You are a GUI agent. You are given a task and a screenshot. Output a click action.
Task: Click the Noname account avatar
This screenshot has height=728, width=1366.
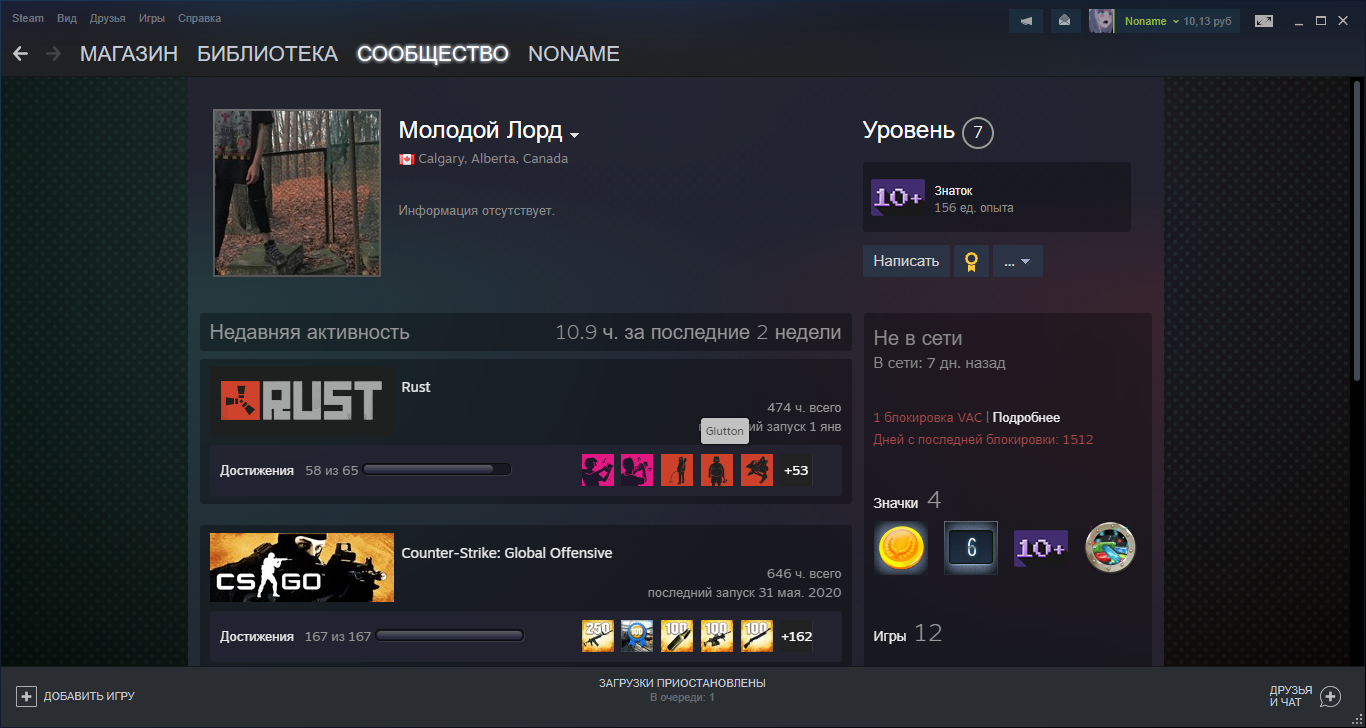[x=1101, y=21]
